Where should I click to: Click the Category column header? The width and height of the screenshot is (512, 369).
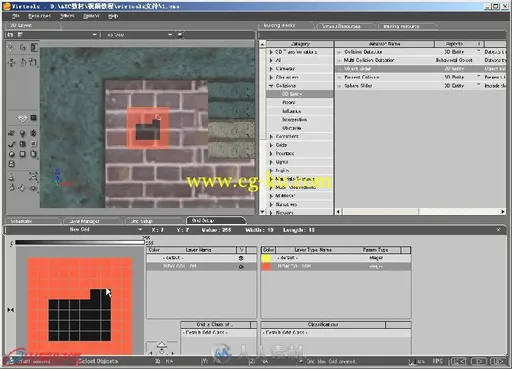300,44
